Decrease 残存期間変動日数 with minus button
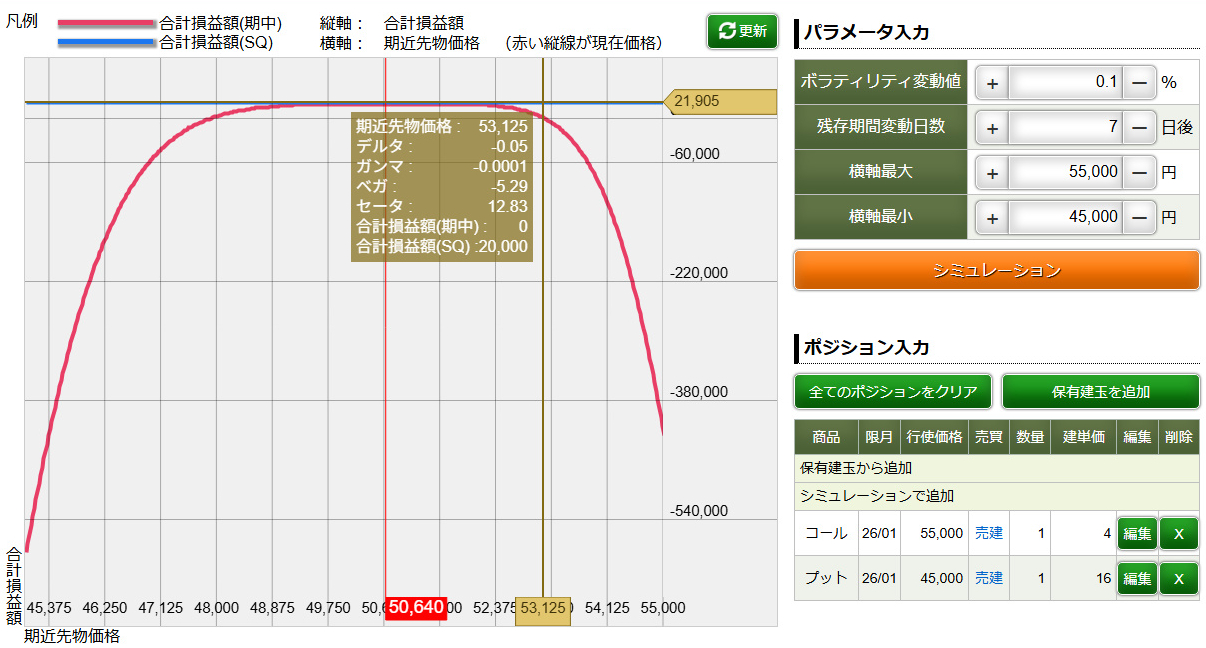 1139,127
